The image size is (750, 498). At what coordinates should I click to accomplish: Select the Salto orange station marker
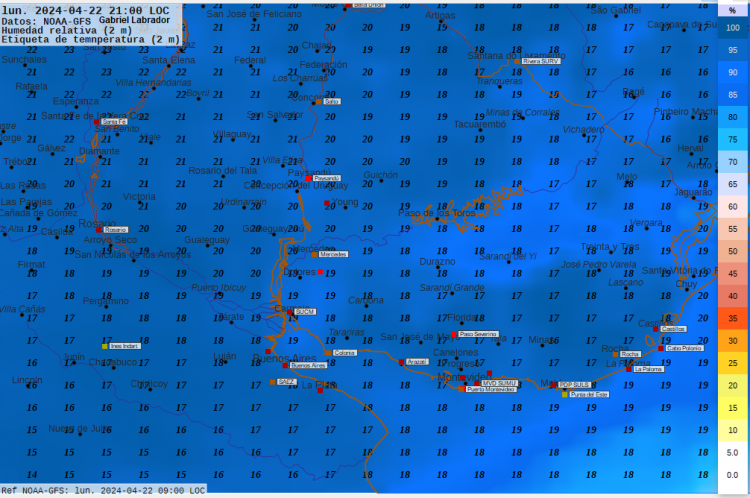tap(318, 101)
